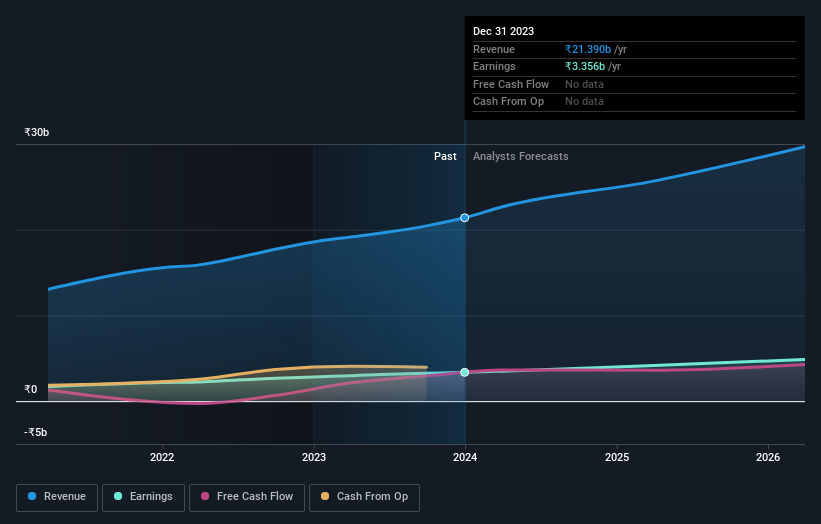Toggle the Revenue legend button
The width and height of the screenshot is (821, 524).
click(x=57, y=497)
